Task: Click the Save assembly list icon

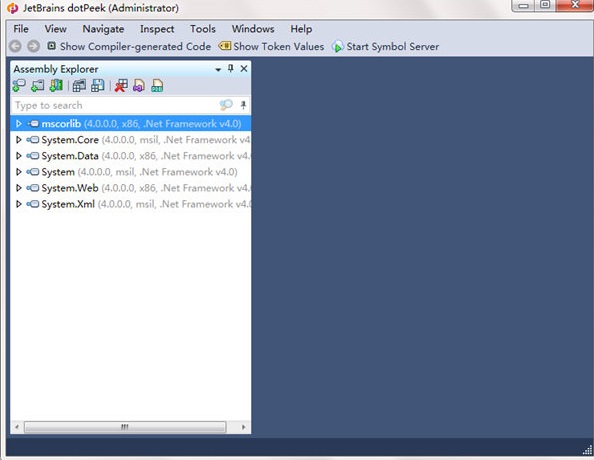Action: 98,86
